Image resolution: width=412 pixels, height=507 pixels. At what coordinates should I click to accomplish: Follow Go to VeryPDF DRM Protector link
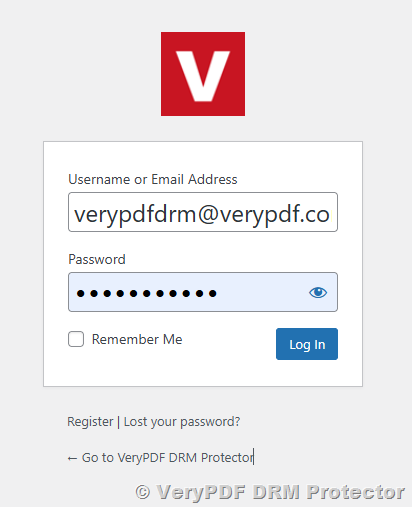coord(160,458)
